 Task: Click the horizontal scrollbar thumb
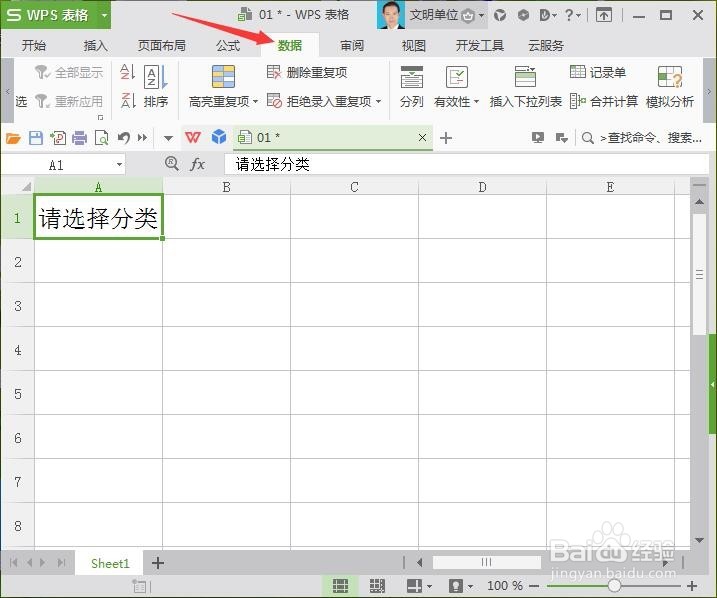point(487,562)
